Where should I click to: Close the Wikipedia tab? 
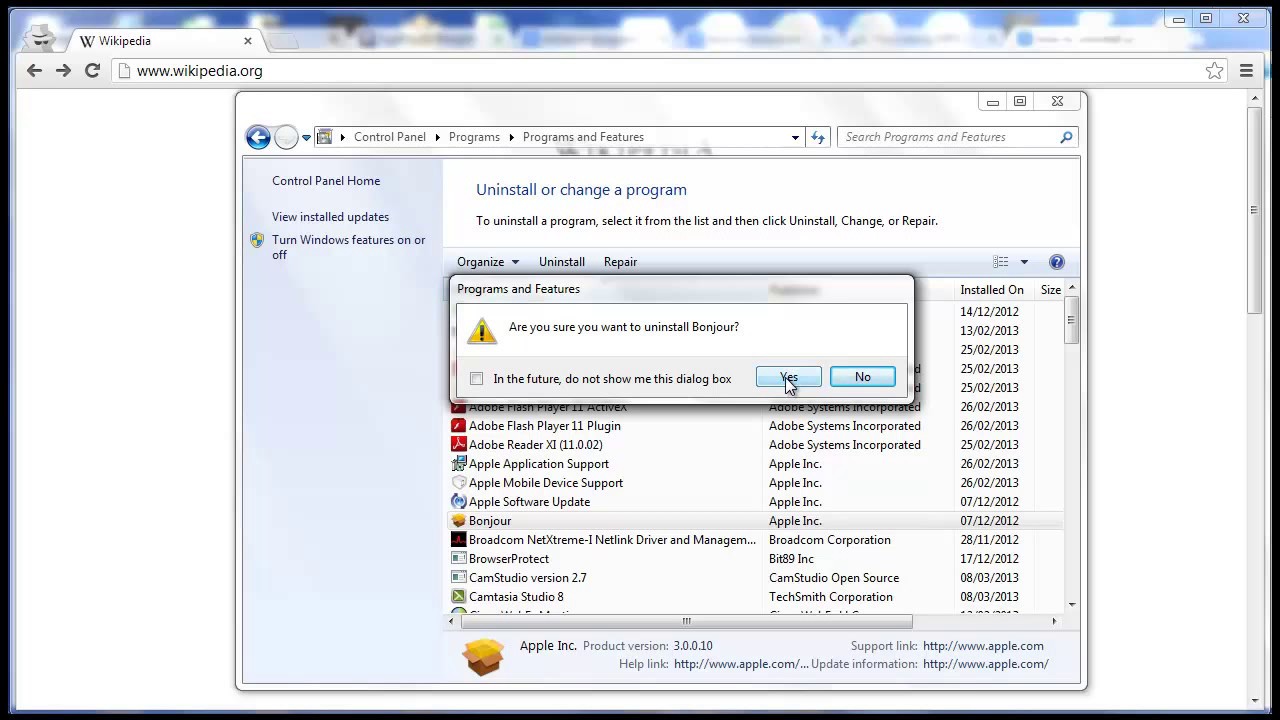tap(248, 41)
